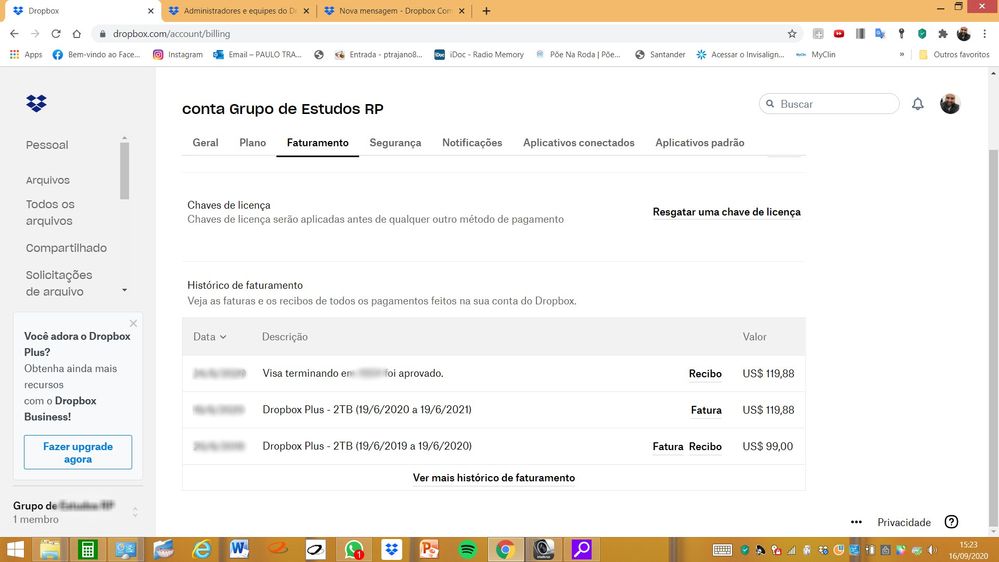Image resolution: width=999 pixels, height=562 pixels.
Task: Bookmark this page with star icon
Action: [x=792, y=33]
